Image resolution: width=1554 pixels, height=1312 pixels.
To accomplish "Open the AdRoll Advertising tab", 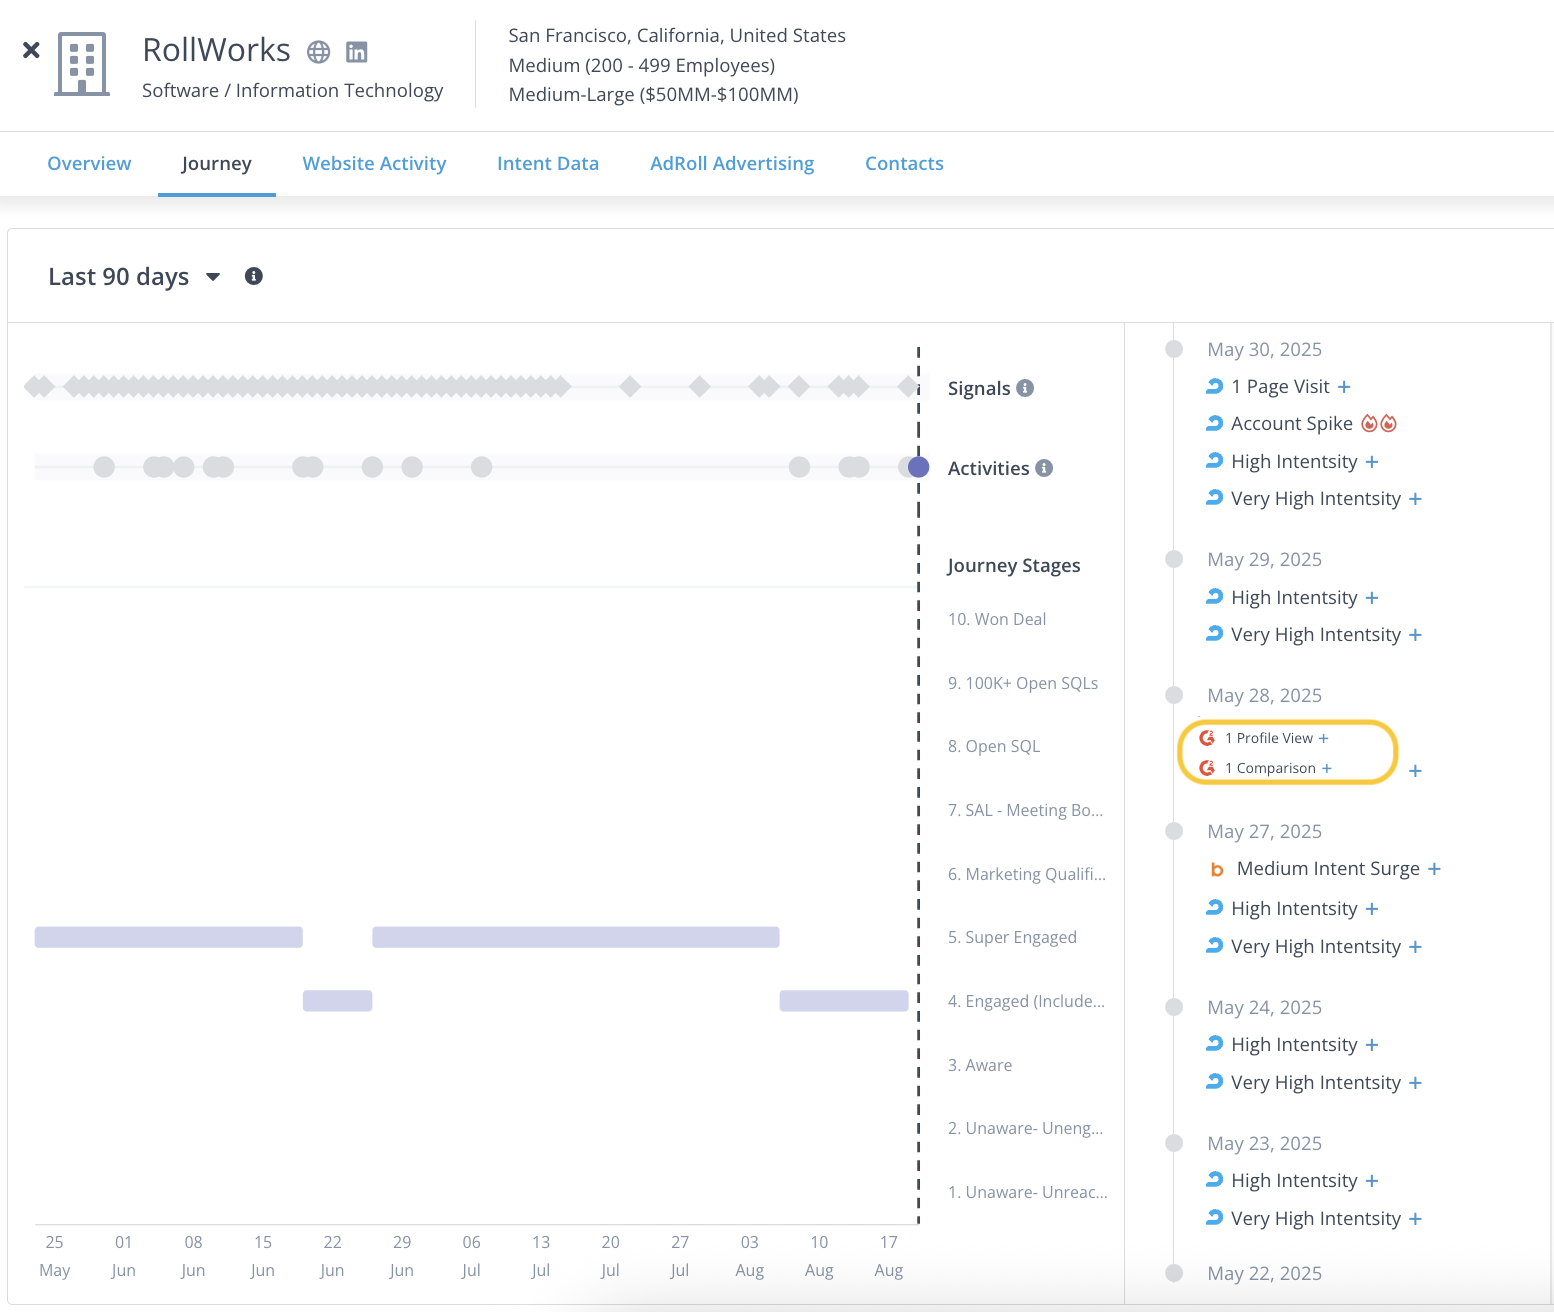I will pyautogui.click(x=731, y=163).
